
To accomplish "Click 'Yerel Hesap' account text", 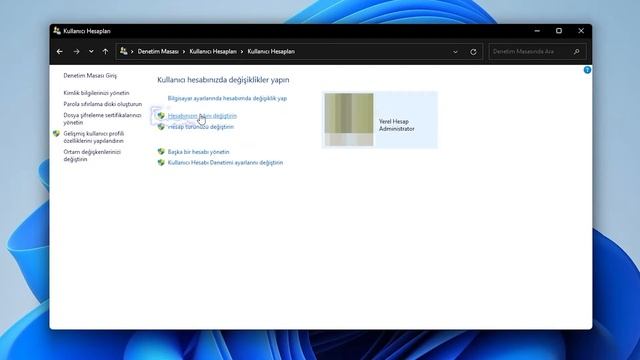I will pos(394,122).
